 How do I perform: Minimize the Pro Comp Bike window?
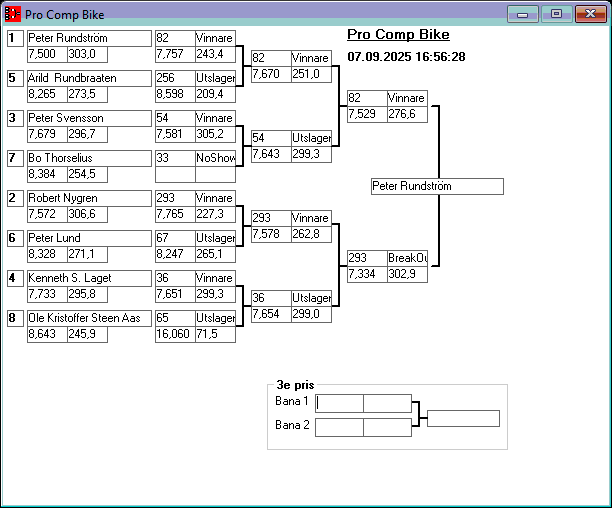[522, 14]
